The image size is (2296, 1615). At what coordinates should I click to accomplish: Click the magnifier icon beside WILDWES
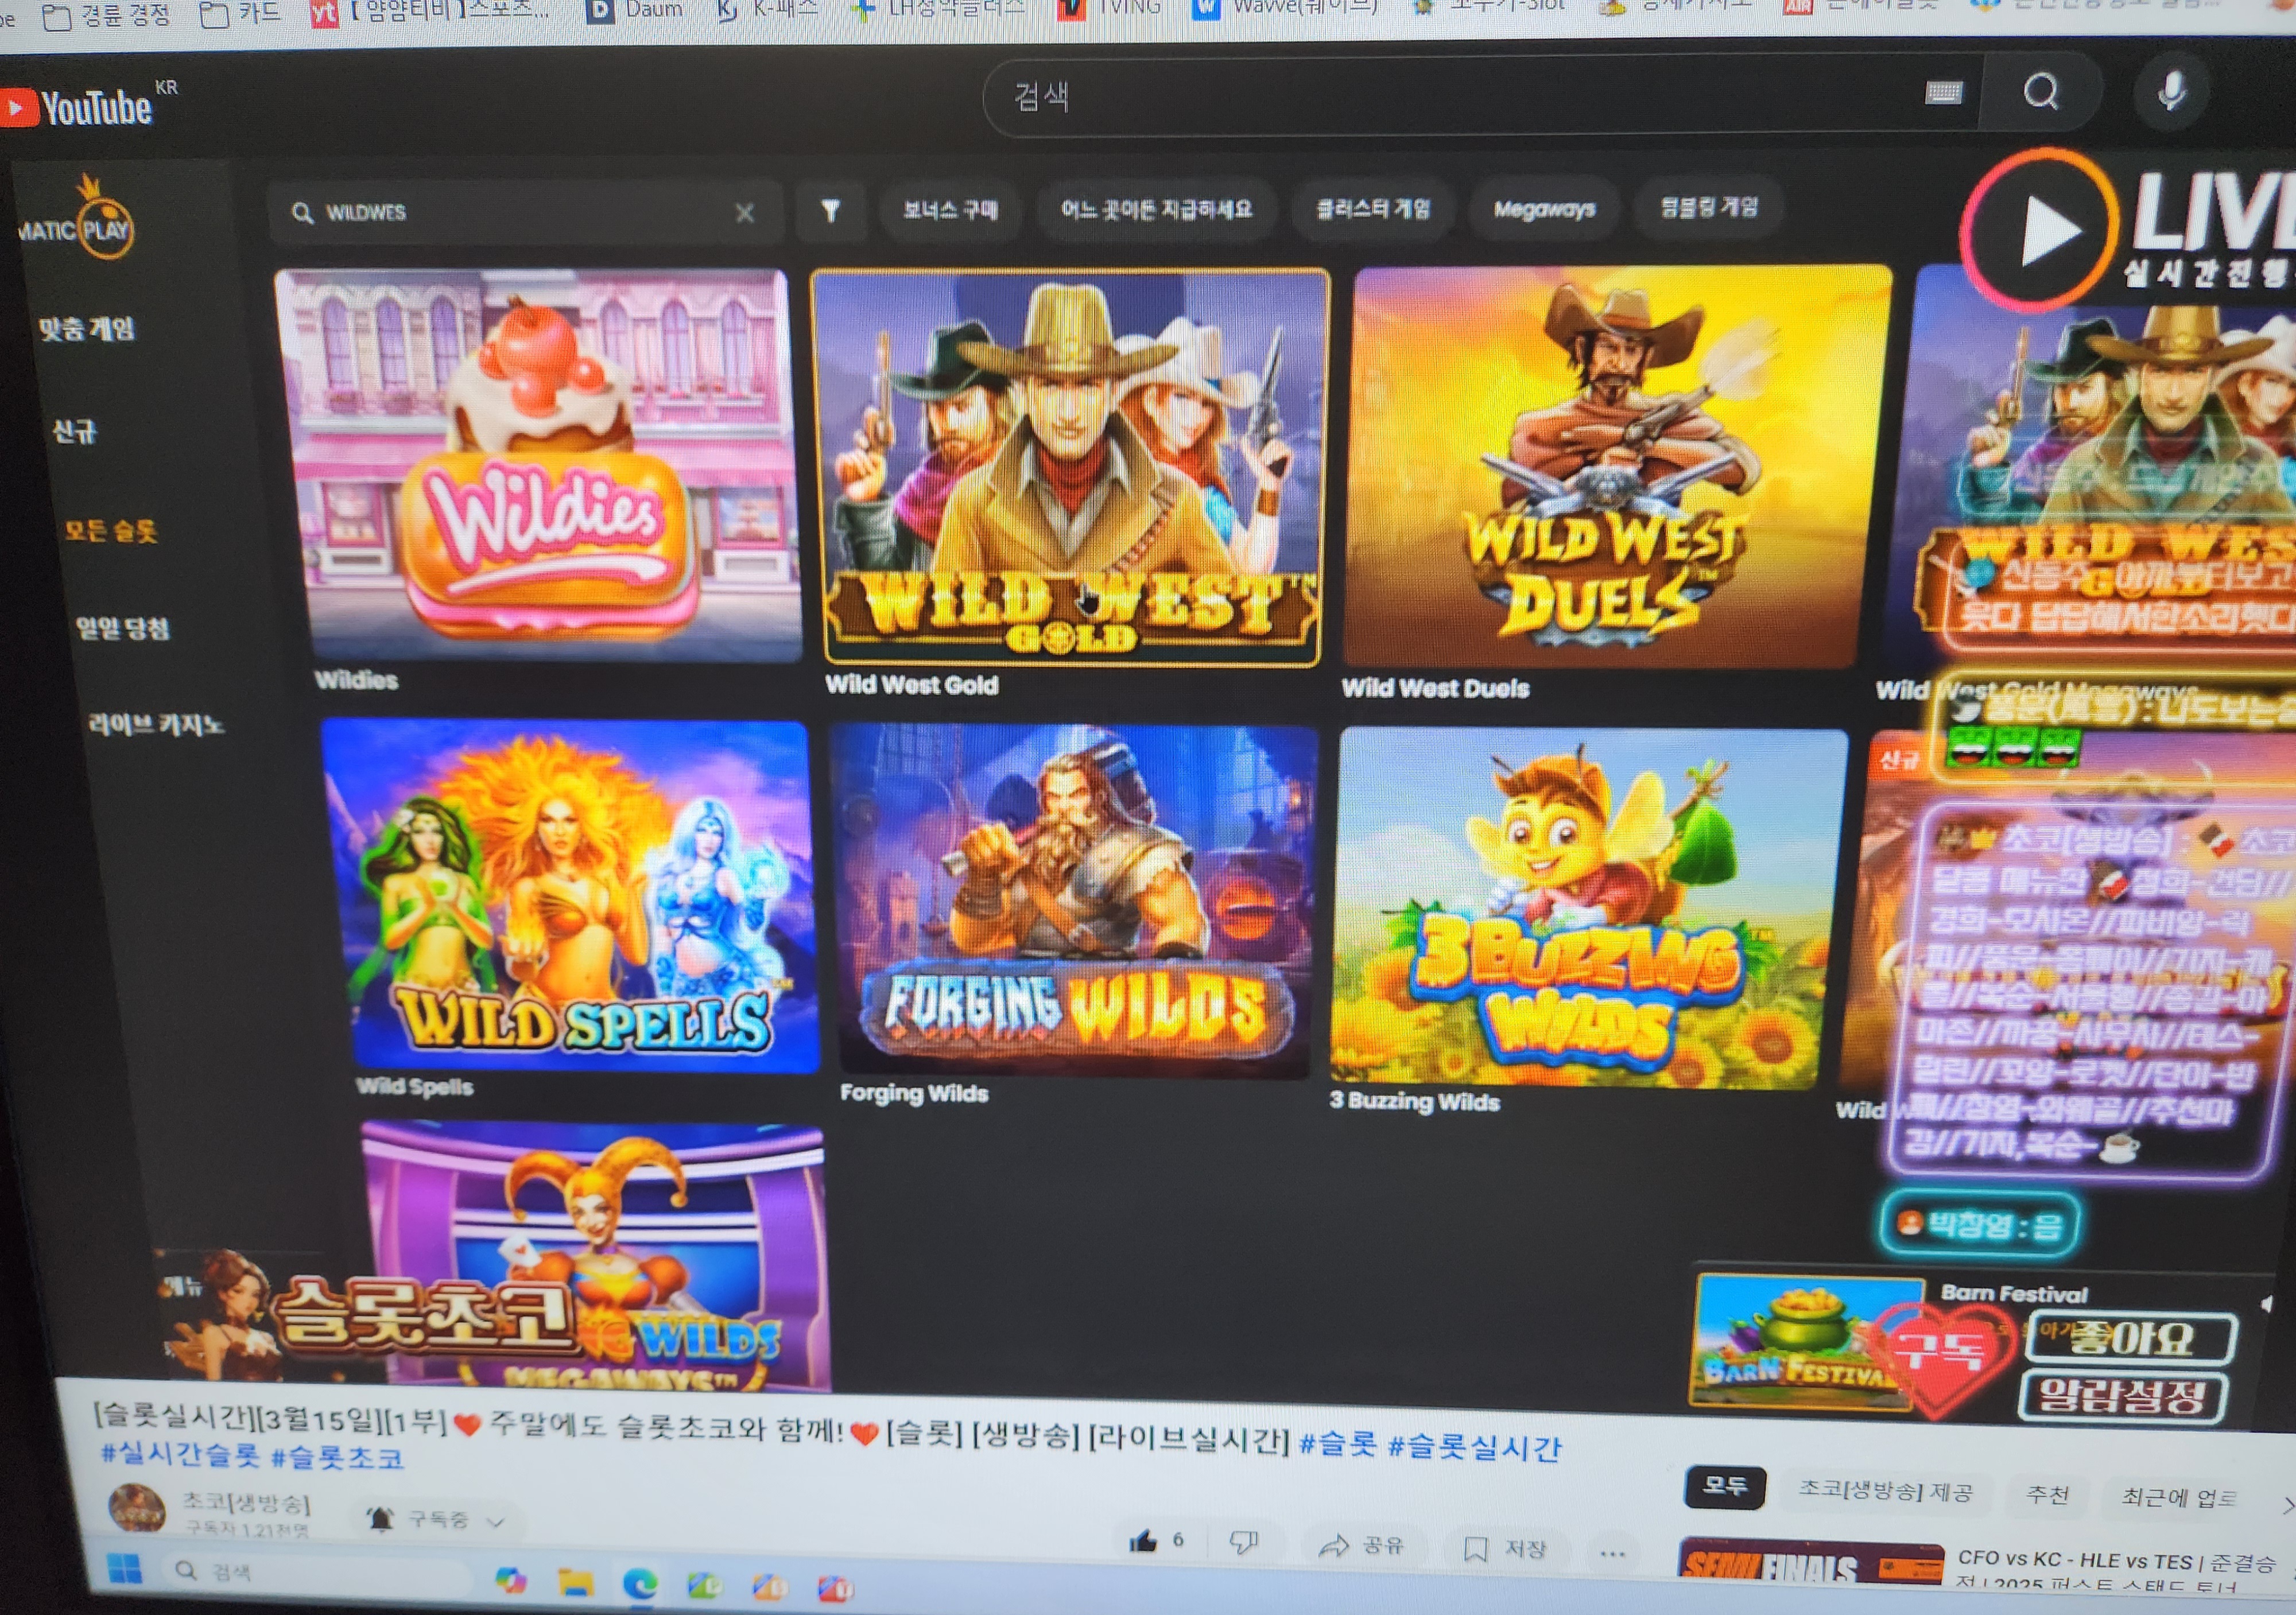pyautogui.click(x=302, y=213)
